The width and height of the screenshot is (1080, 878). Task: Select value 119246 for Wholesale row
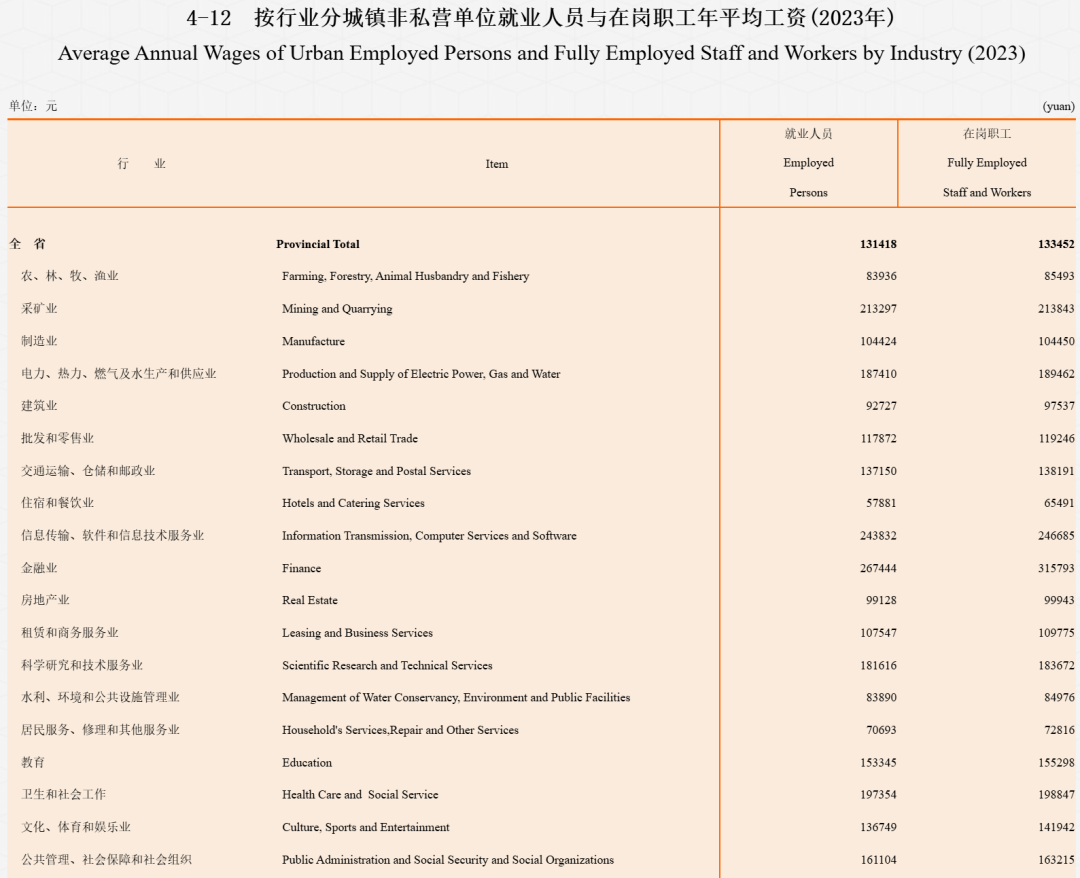1056,439
